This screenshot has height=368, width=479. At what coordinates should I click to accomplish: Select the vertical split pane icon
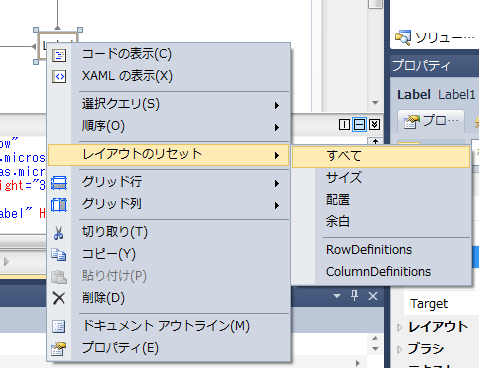[x=344, y=124]
